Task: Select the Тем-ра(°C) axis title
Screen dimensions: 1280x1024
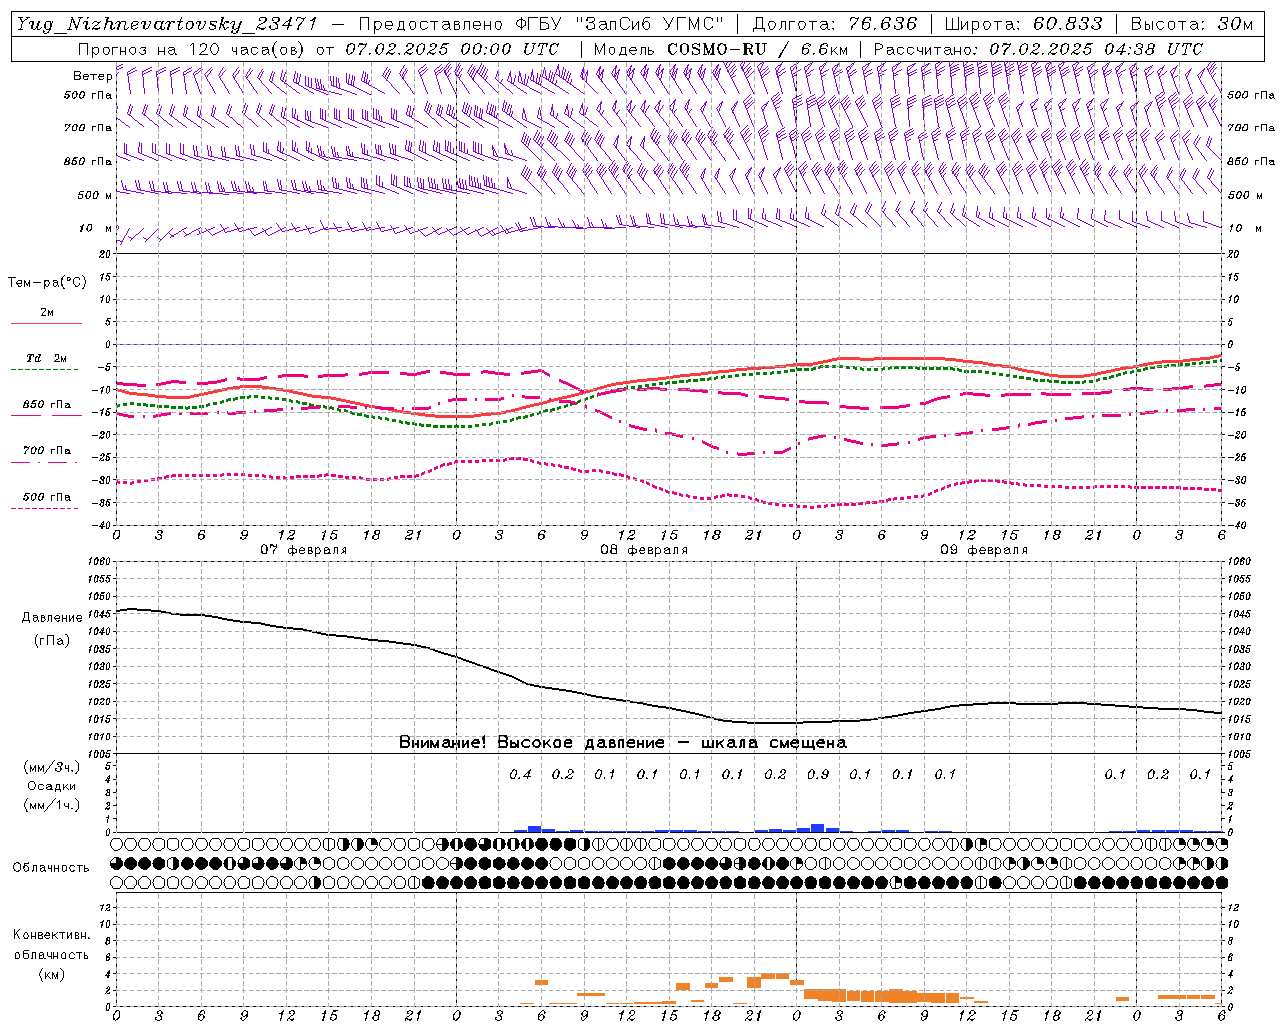Action: pyautogui.click(x=47, y=283)
